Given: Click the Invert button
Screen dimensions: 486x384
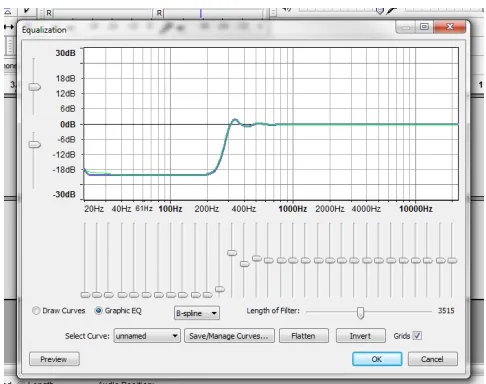Looking at the screenshot, I should [360, 336].
